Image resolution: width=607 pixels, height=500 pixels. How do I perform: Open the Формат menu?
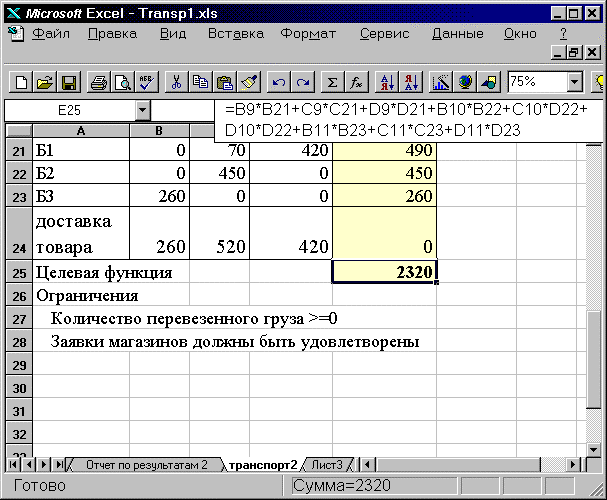pos(308,34)
